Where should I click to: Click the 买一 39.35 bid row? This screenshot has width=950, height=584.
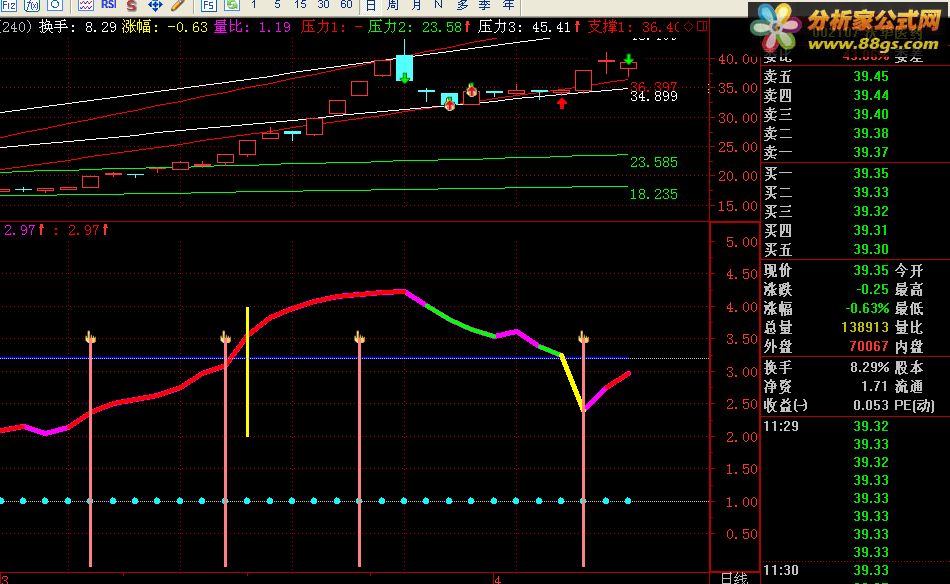pos(826,174)
